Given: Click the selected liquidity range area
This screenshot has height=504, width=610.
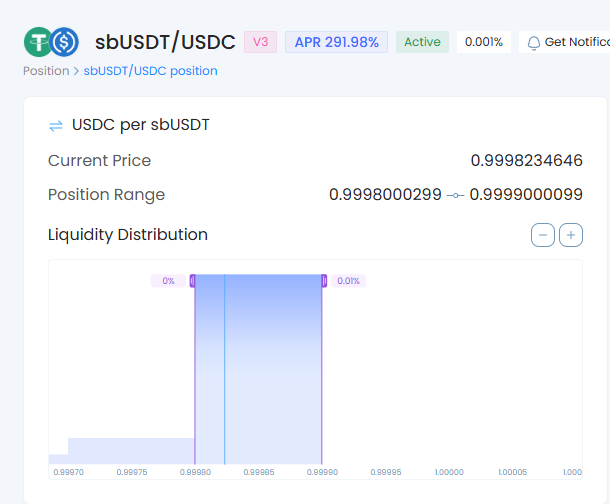Looking at the screenshot, I should 258,369.
